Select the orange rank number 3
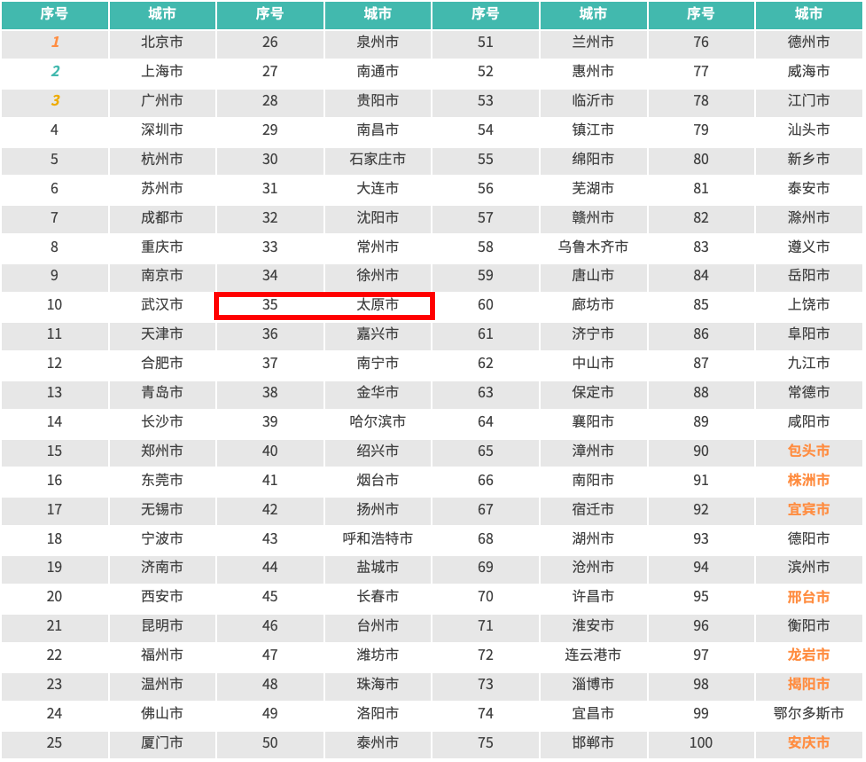Image resolution: width=866 pixels, height=762 pixels. (55, 100)
